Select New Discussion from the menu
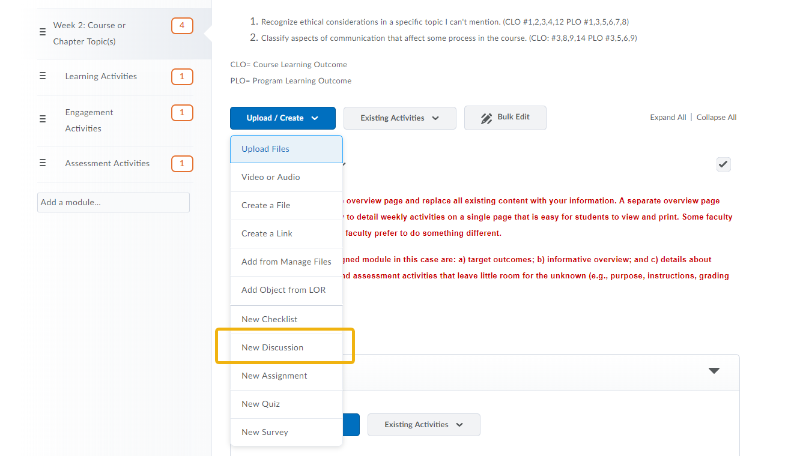 (x=273, y=347)
